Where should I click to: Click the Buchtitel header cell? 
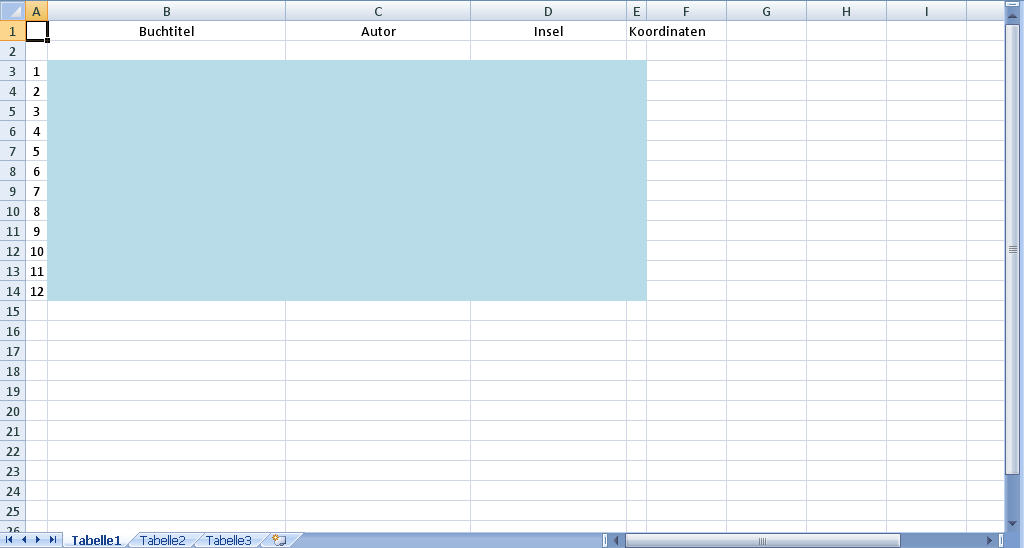coord(166,31)
